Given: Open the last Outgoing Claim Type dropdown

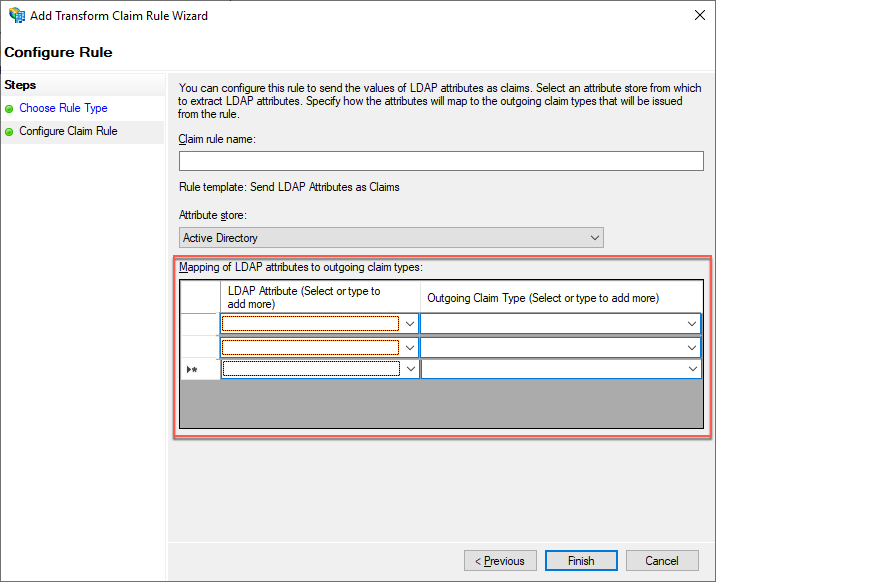Looking at the screenshot, I should tap(692, 368).
